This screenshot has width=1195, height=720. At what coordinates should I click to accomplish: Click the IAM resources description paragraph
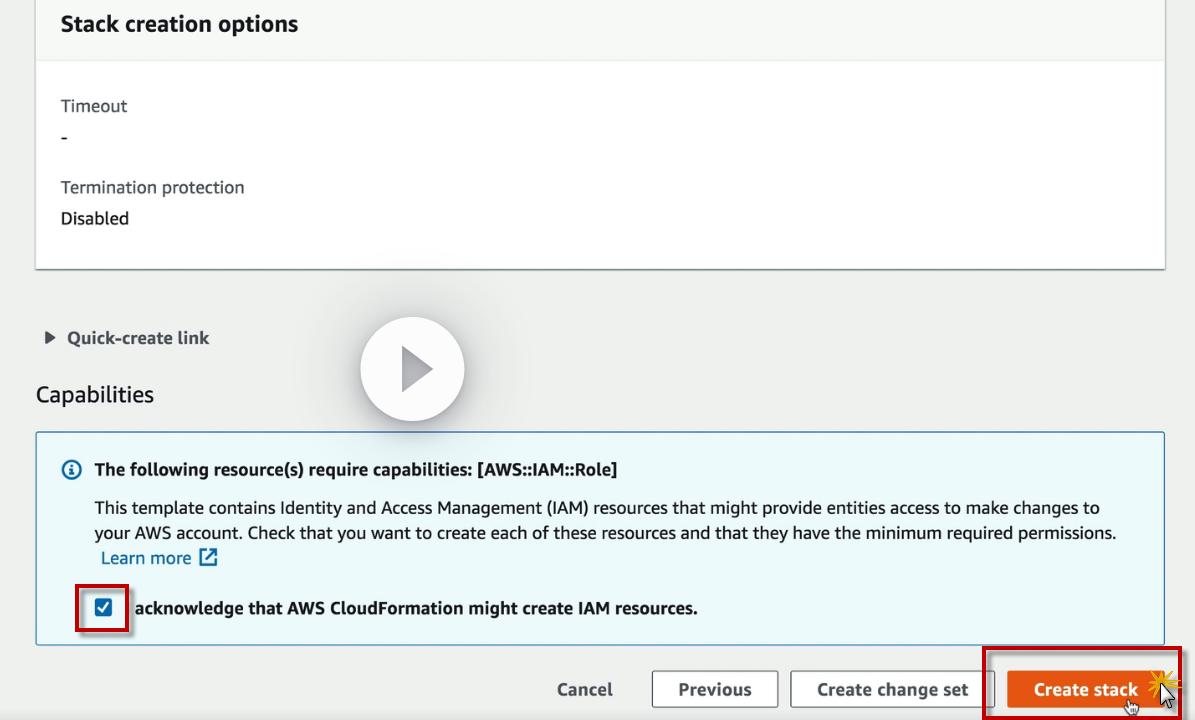600,520
